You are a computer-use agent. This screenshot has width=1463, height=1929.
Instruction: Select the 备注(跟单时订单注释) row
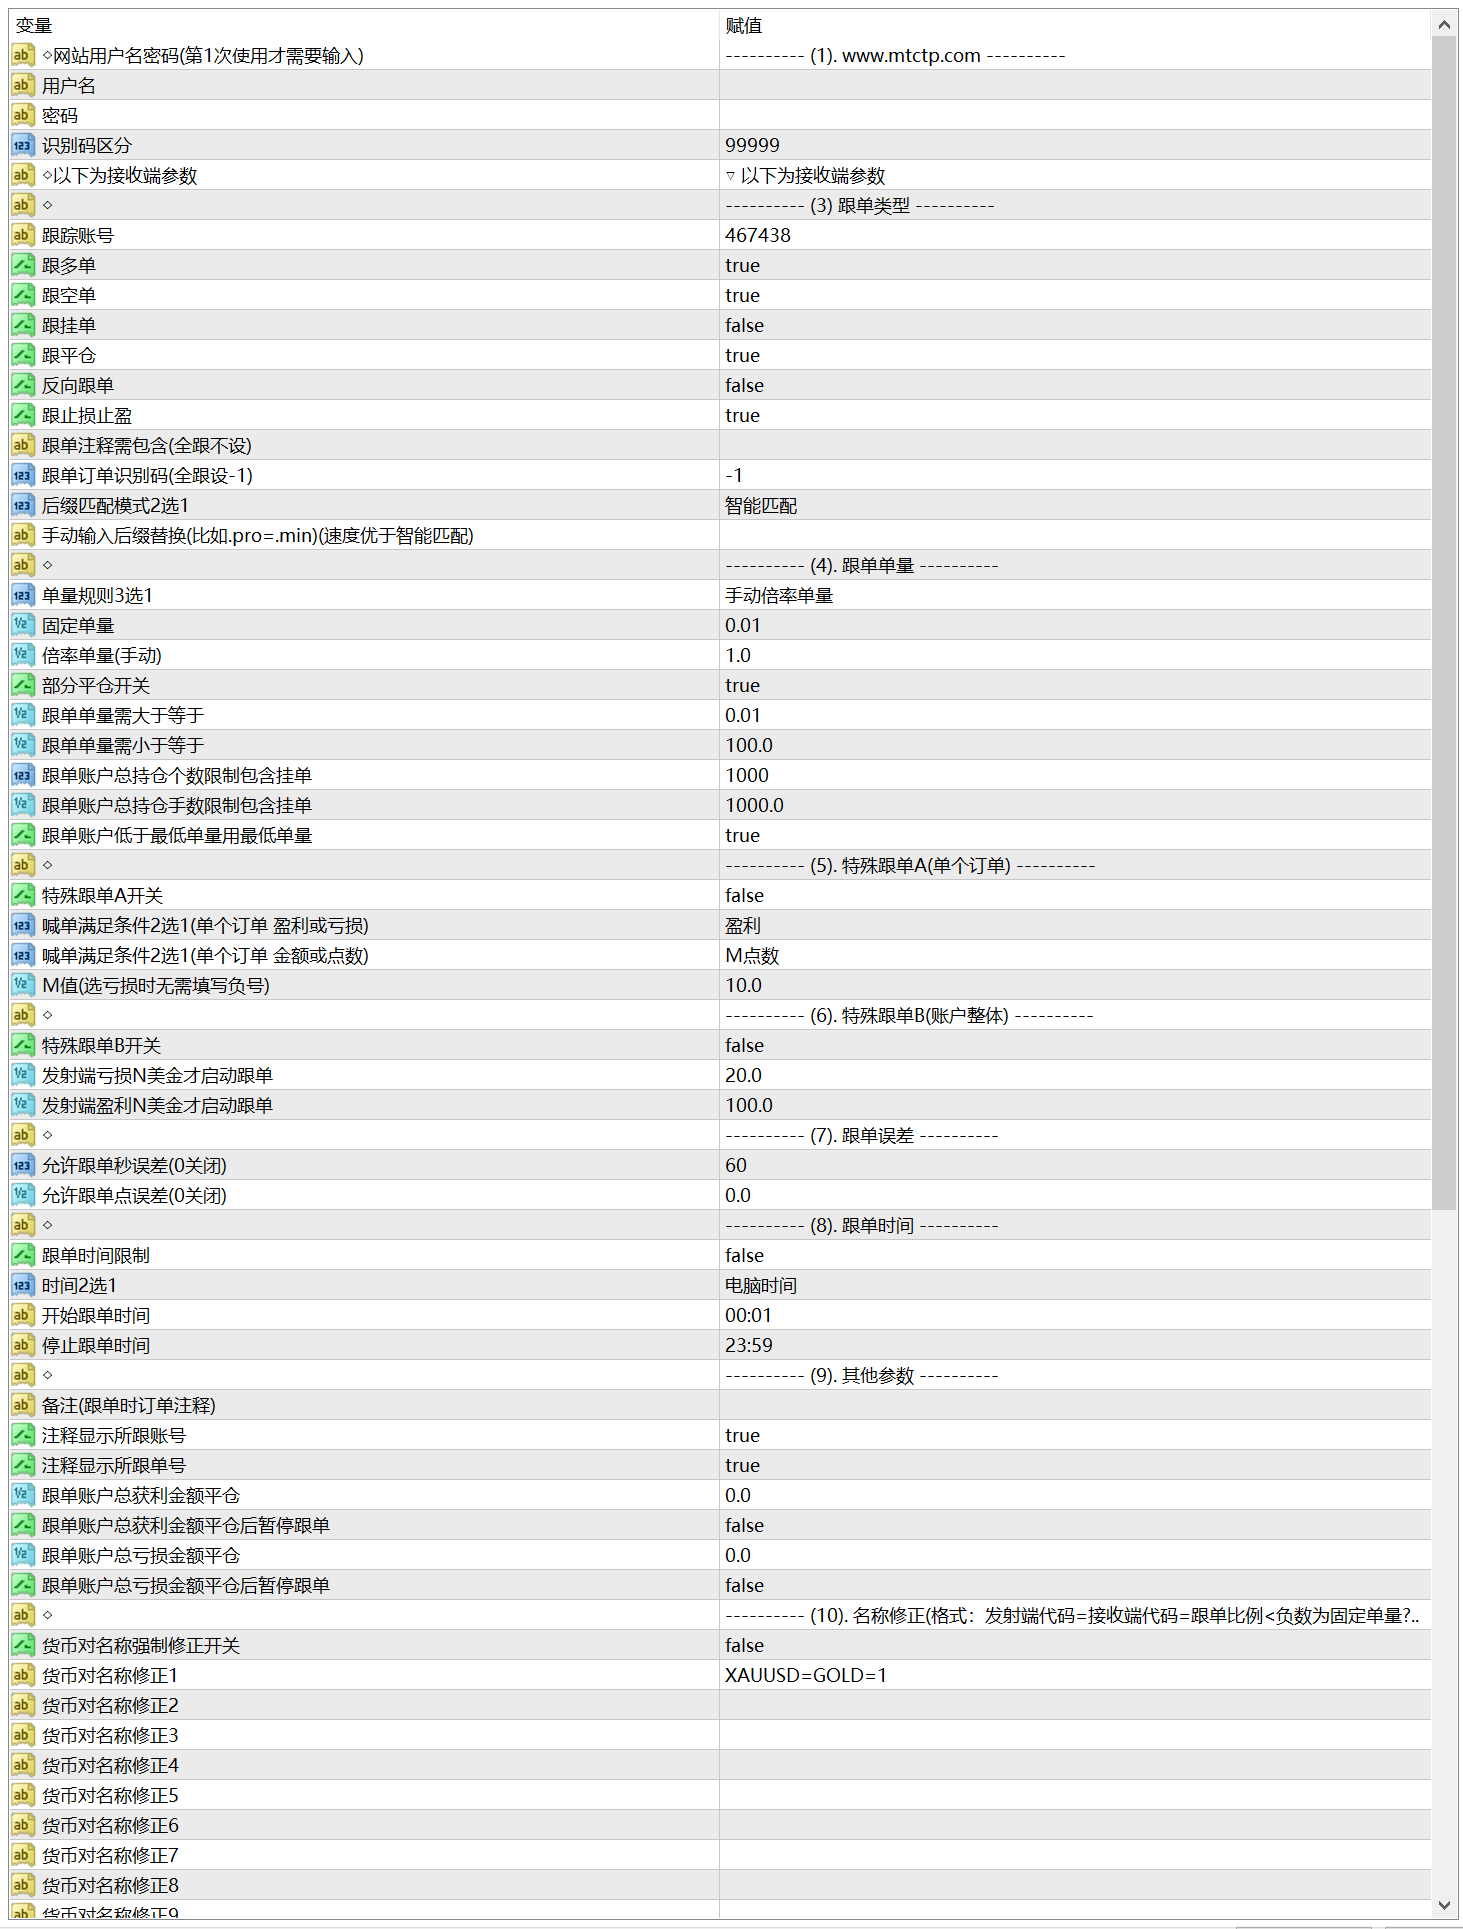click(x=720, y=1405)
